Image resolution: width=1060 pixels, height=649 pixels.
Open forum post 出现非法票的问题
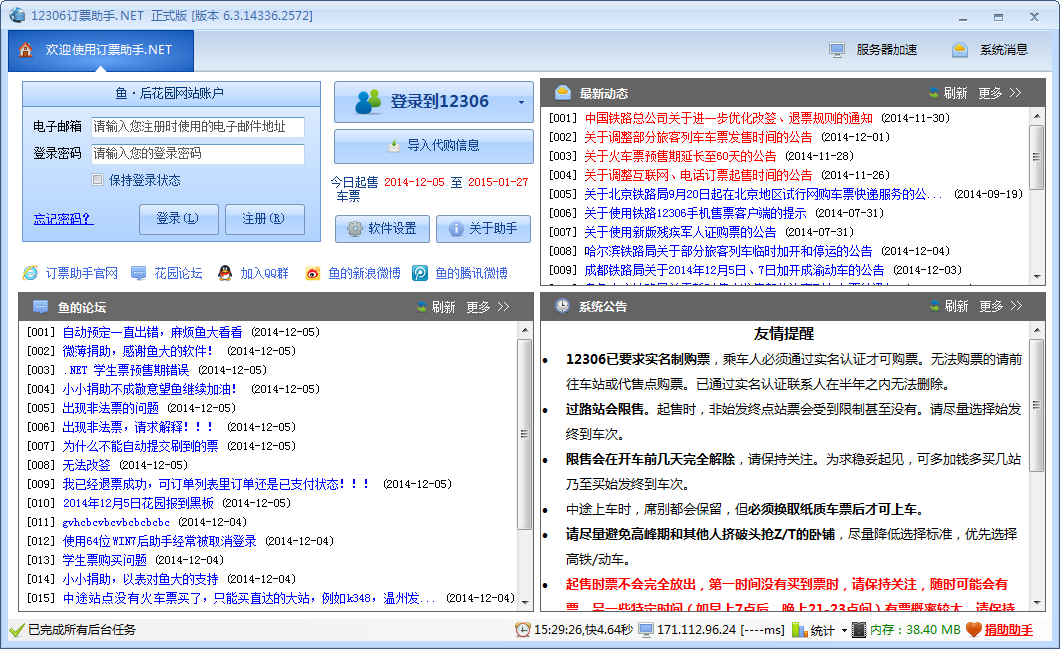pos(110,408)
